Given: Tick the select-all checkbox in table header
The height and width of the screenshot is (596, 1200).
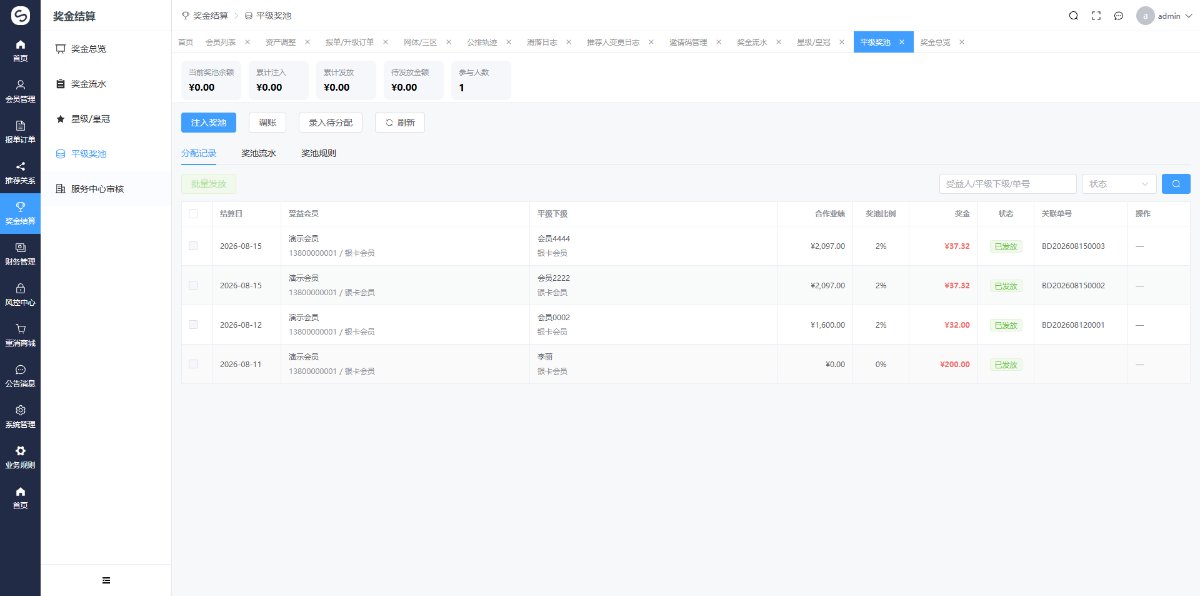Looking at the screenshot, I should (193, 213).
